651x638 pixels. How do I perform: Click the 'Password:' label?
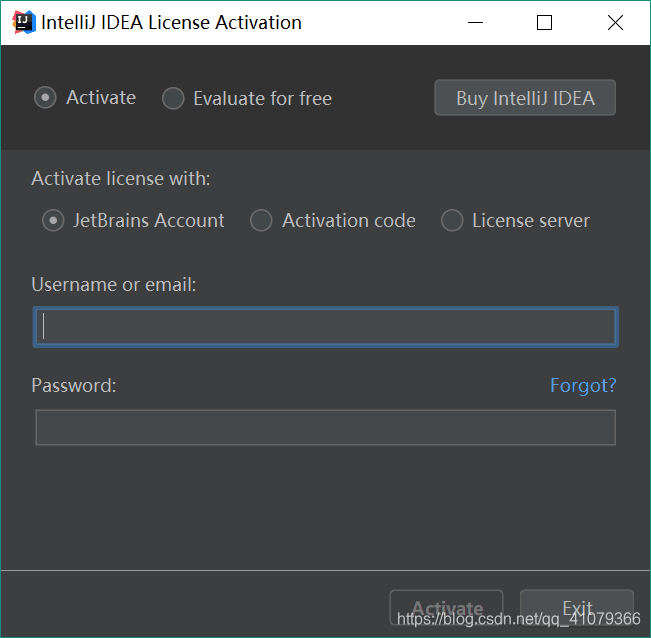[74, 386]
